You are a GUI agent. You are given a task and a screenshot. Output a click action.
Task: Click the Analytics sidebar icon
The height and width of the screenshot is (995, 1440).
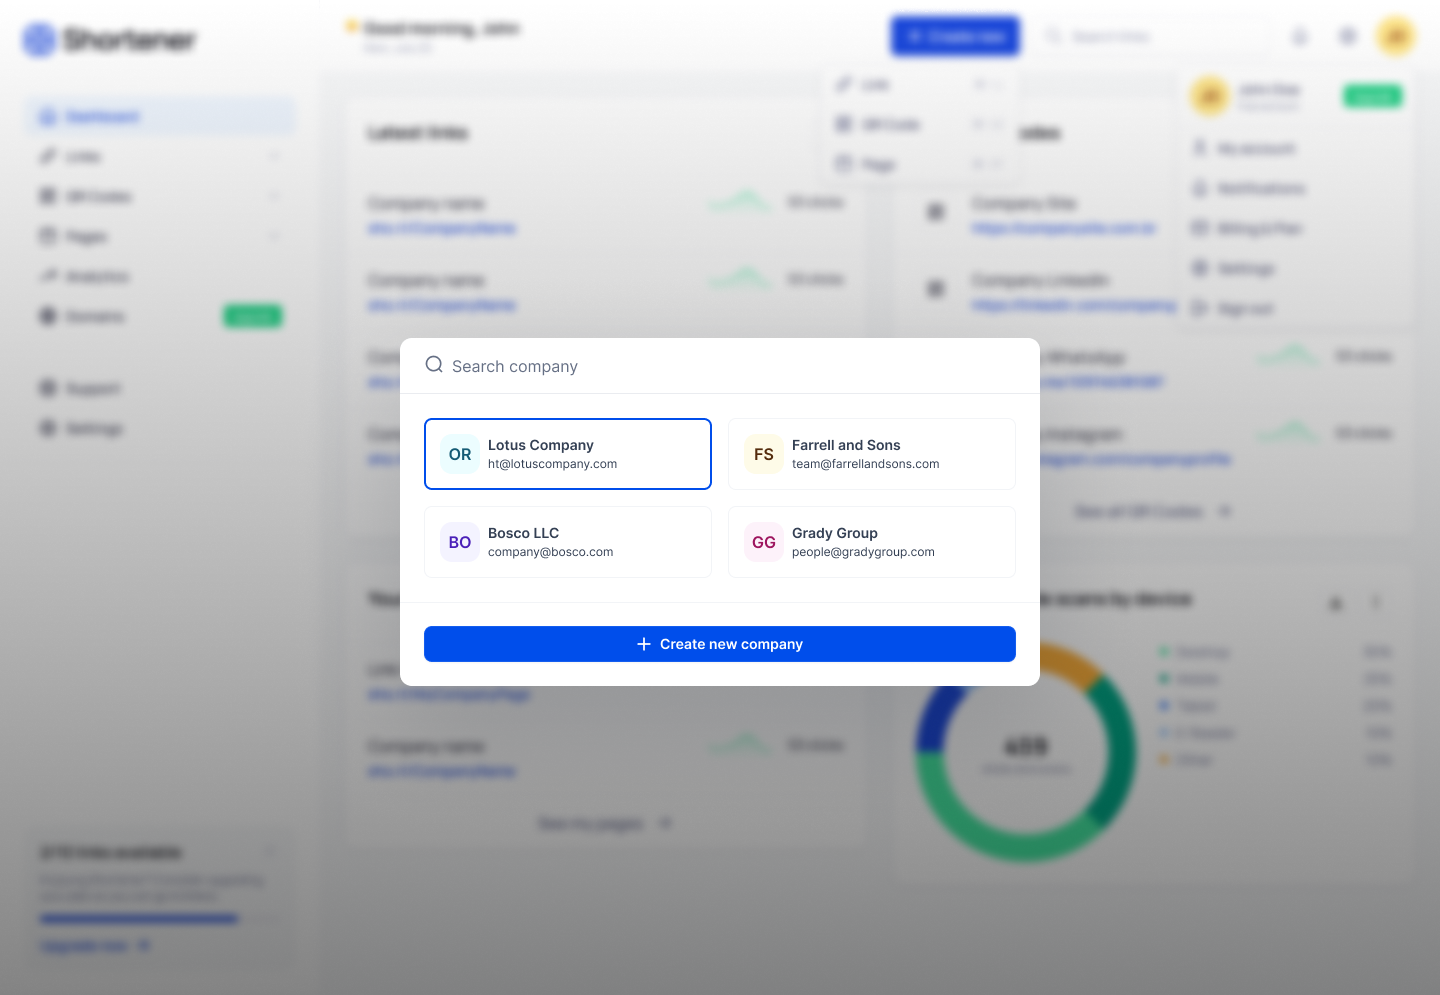pos(48,276)
